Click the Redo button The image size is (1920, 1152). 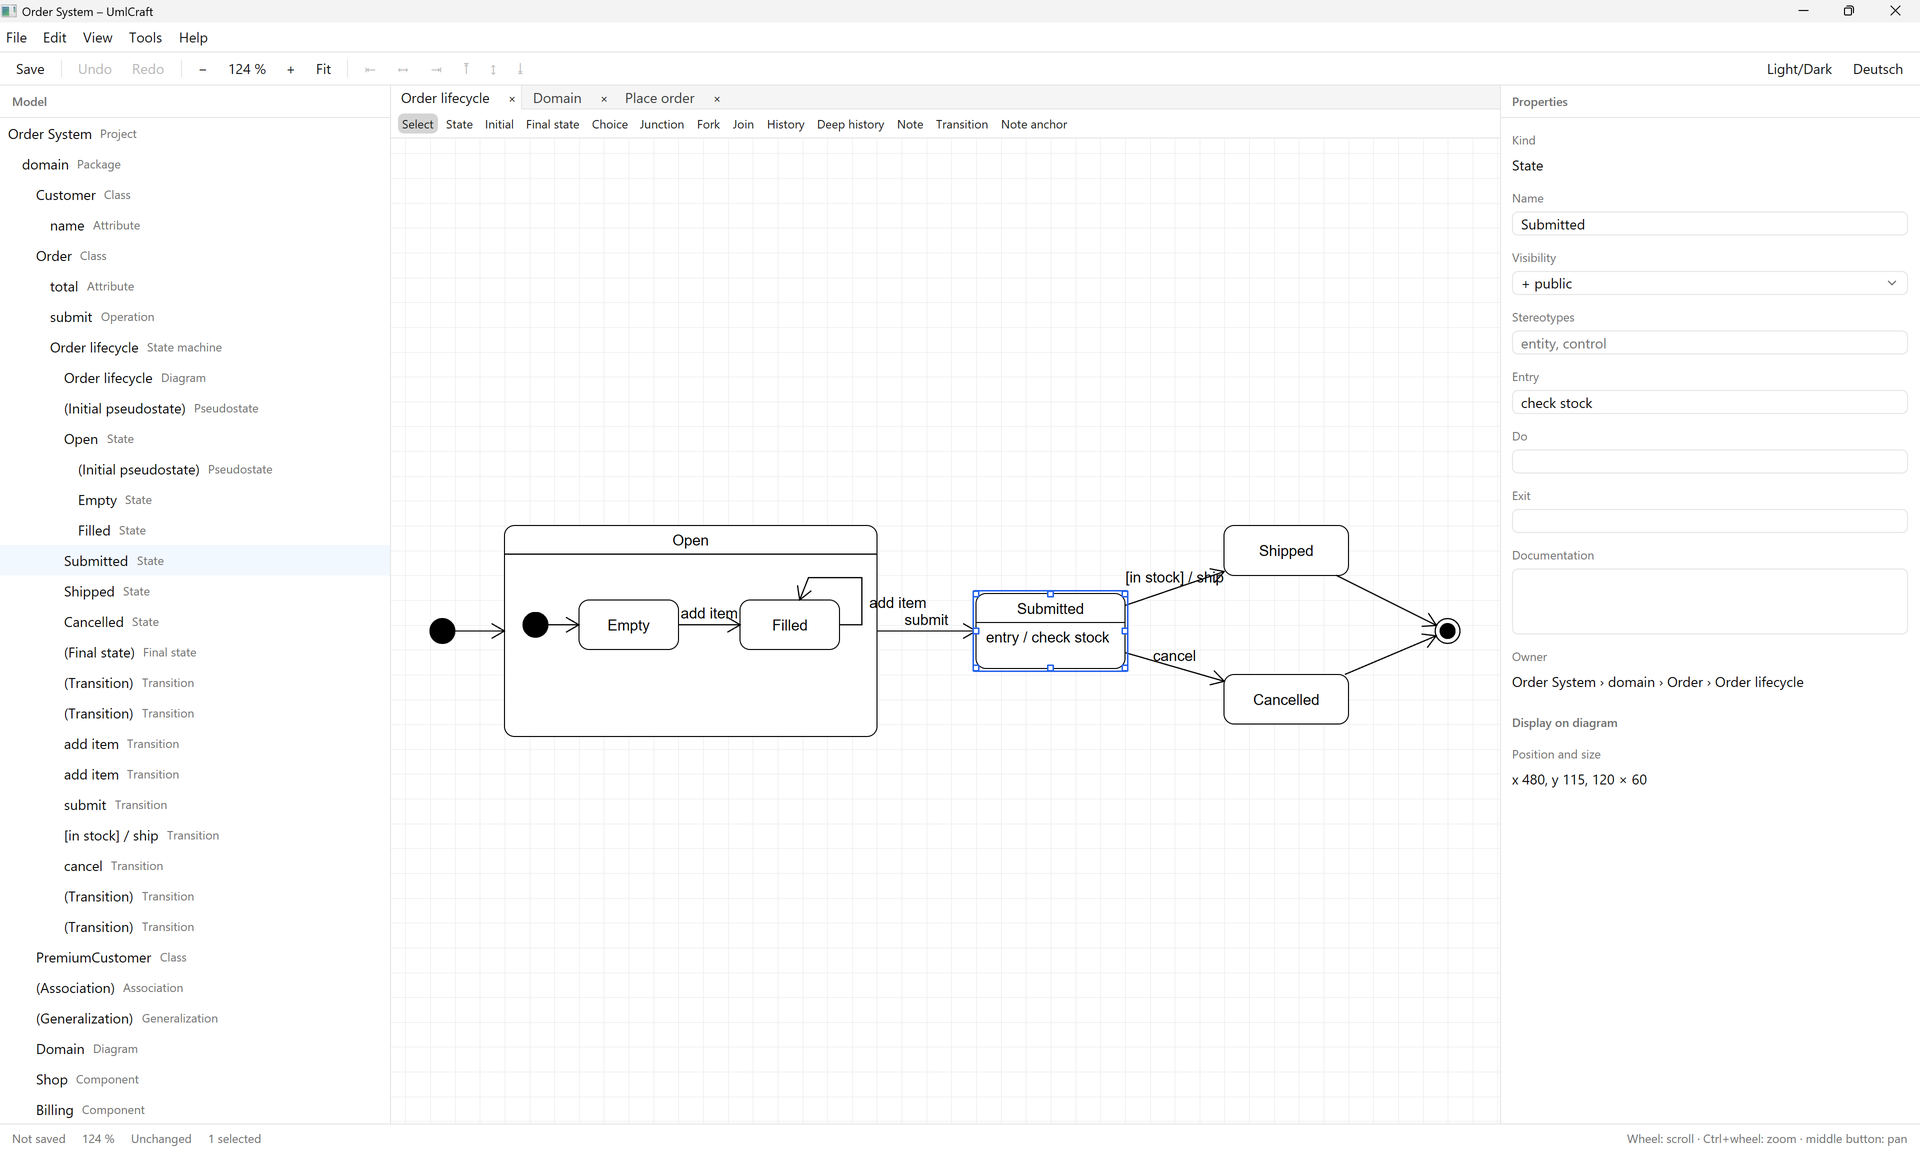point(148,69)
